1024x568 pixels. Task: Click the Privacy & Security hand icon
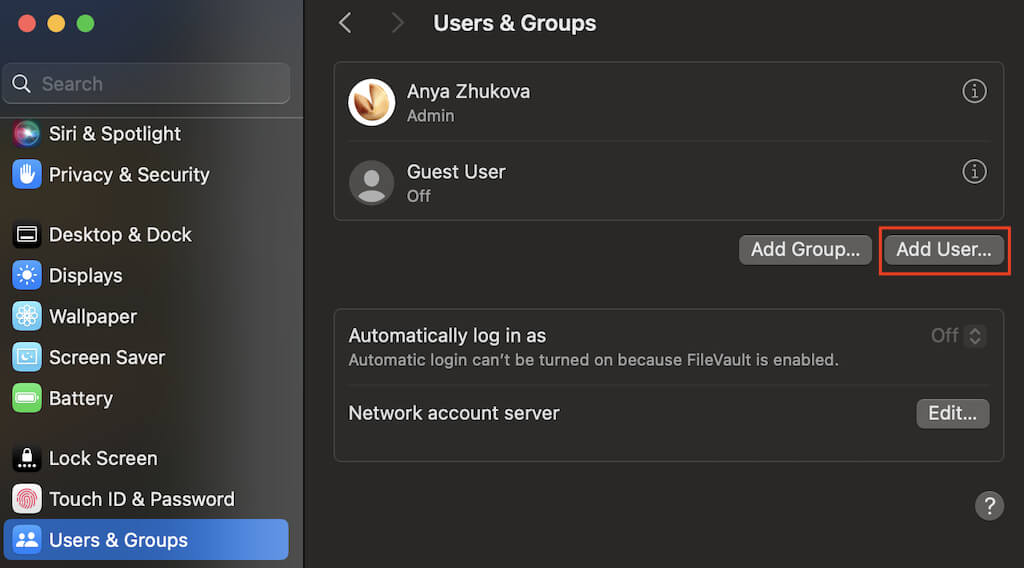click(27, 174)
